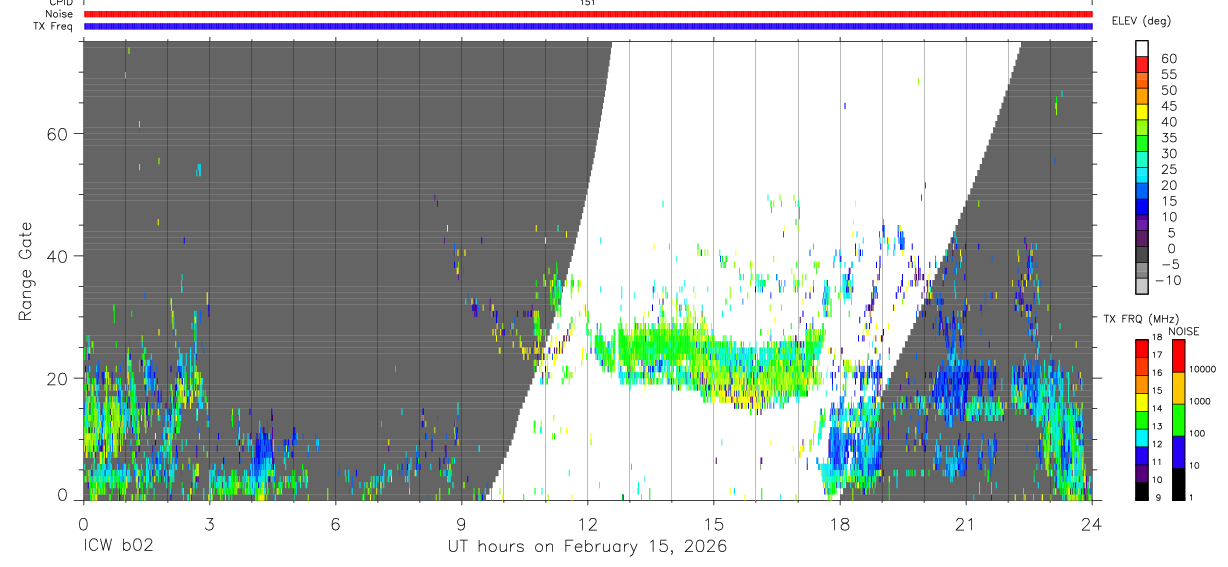The image size is (1228, 567).
Task: Click x-axis tick label 9
Action: coord(461,524)
